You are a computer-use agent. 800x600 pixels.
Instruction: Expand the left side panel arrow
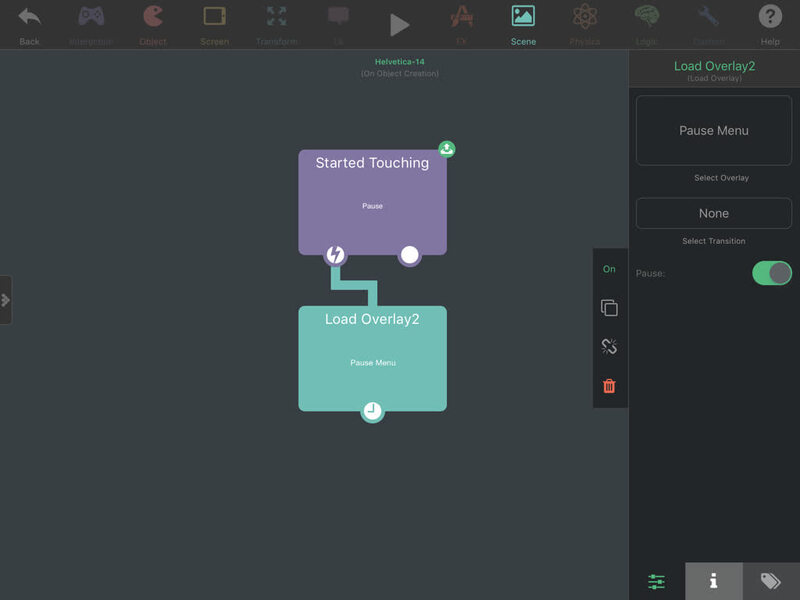coord(6,300)
